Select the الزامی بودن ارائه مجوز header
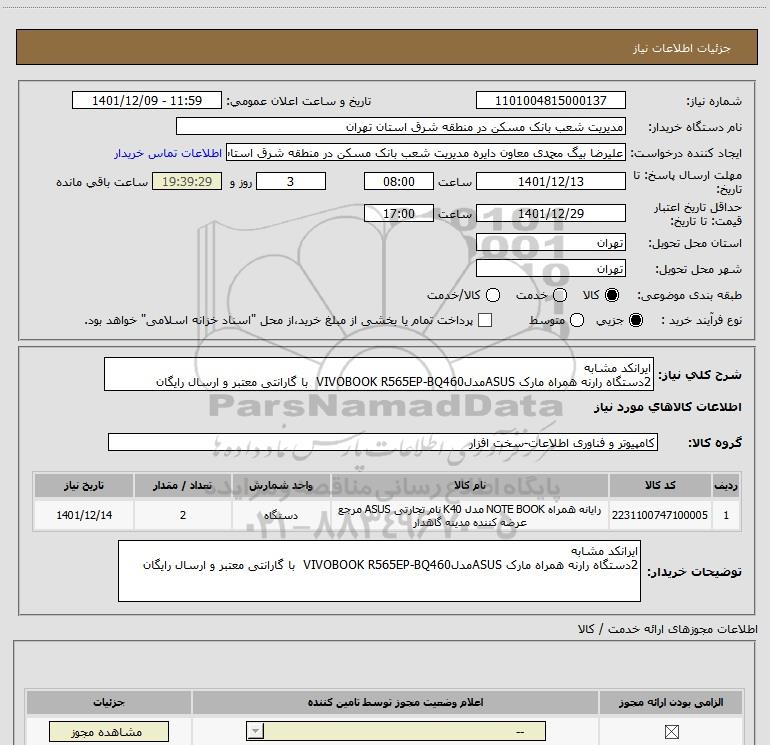Image resolution: width=770 pixels, height=745 pixels. (670, 702)
